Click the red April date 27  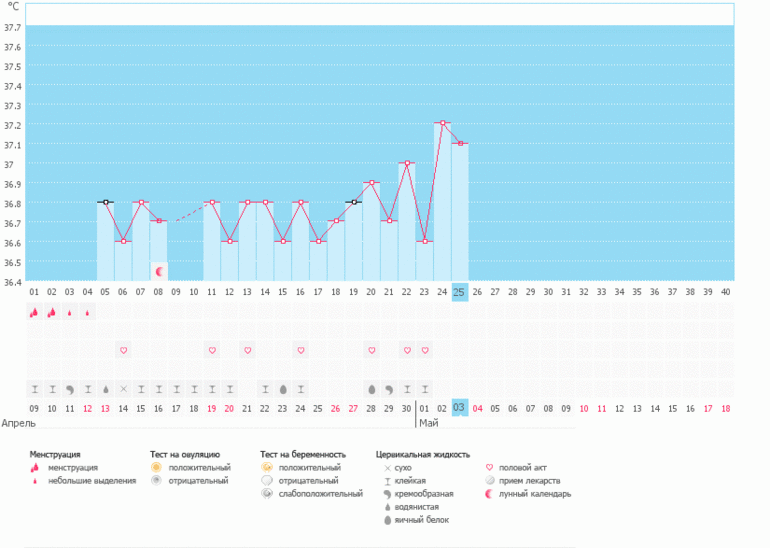(x=353, y=409)
